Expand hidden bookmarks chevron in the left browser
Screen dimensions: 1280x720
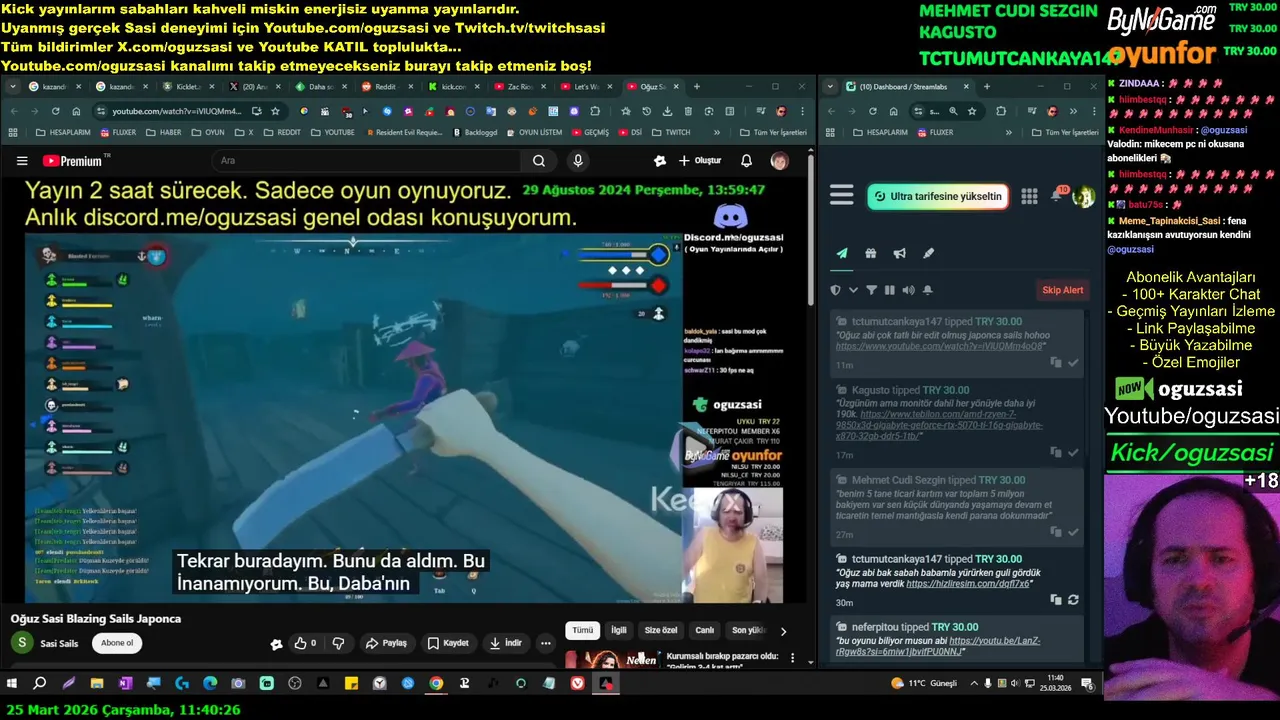coord(716,132)
